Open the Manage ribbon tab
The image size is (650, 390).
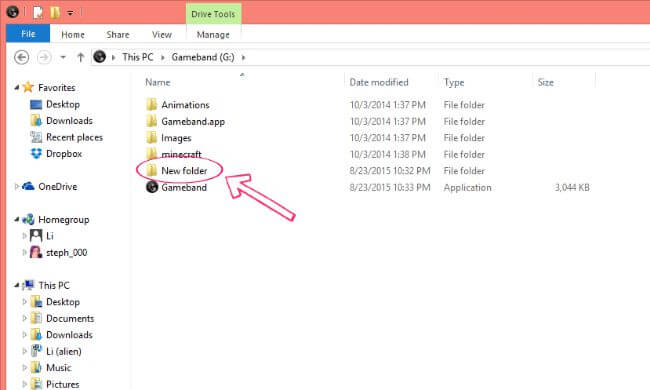(x=213, y=34)
